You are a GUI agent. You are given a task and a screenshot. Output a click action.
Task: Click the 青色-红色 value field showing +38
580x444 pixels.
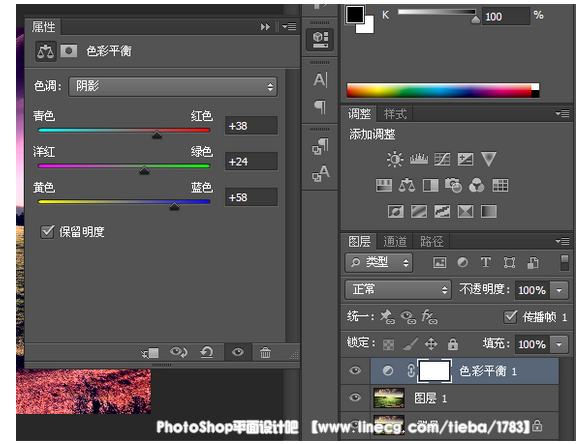click(x=251, y=126)
